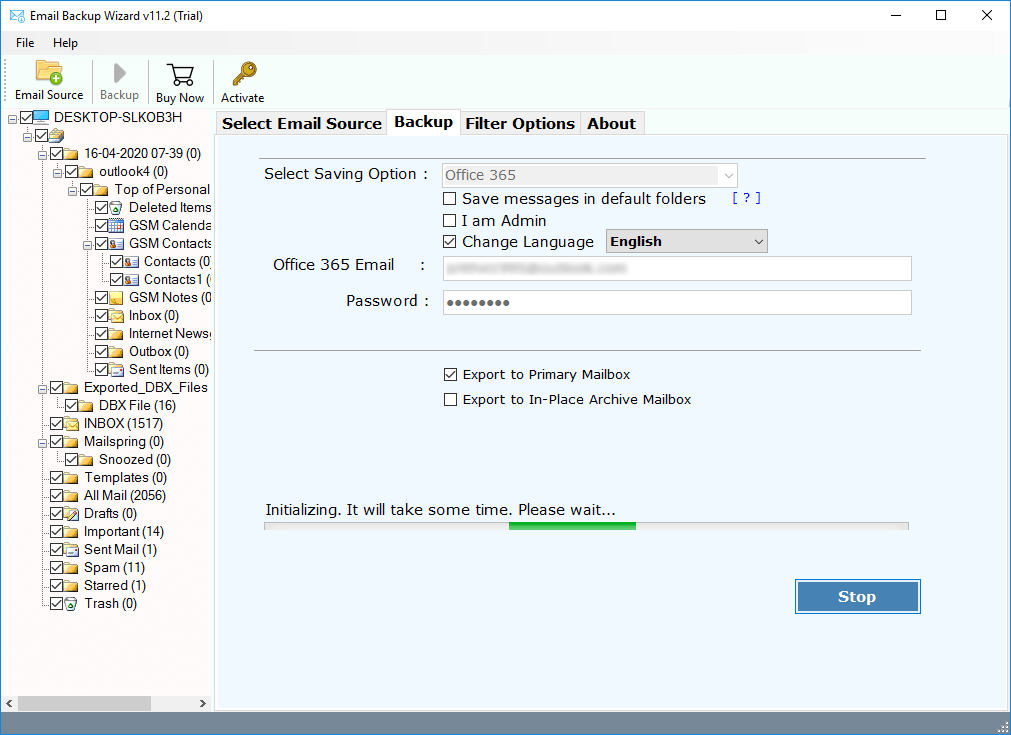Click the GSM Calendar grid icon
Image resolution: width=1011 pixels, height=735 pixels.
point(116,226)
